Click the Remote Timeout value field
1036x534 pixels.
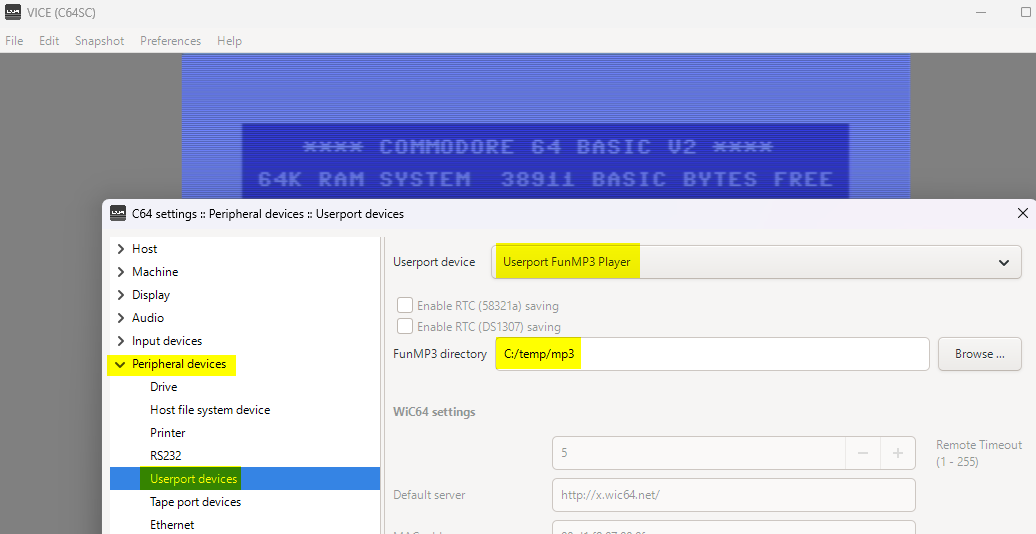(698, 453)
